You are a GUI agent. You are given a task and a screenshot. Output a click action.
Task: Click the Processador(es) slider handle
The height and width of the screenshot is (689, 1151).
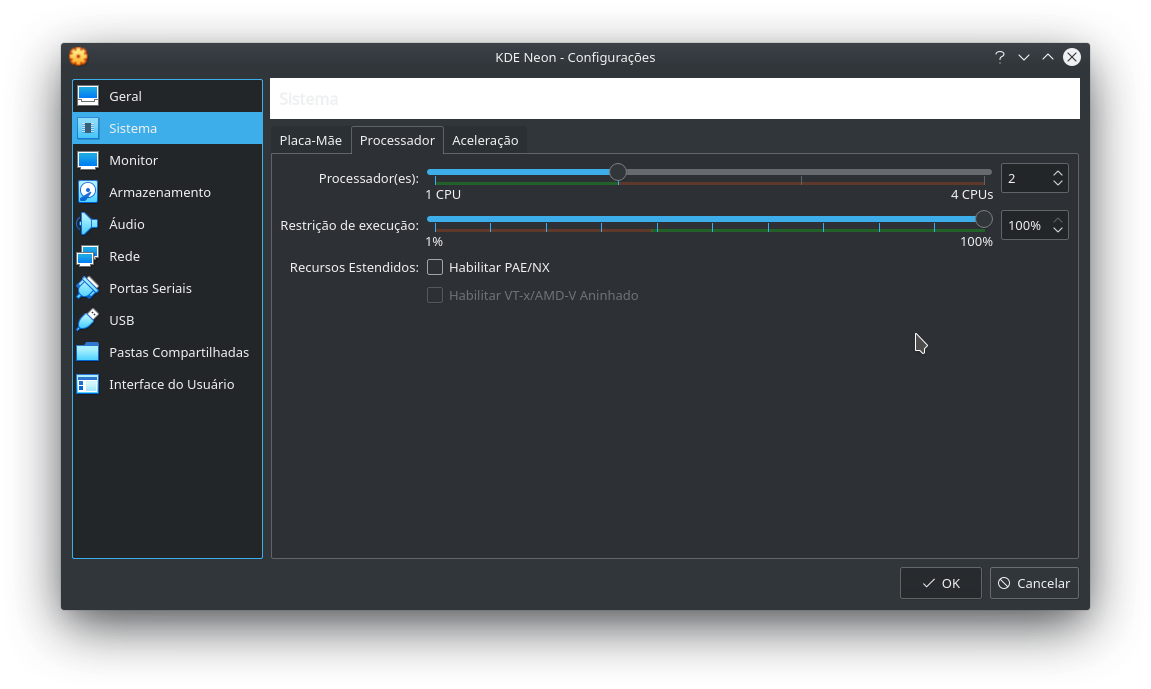618,172
